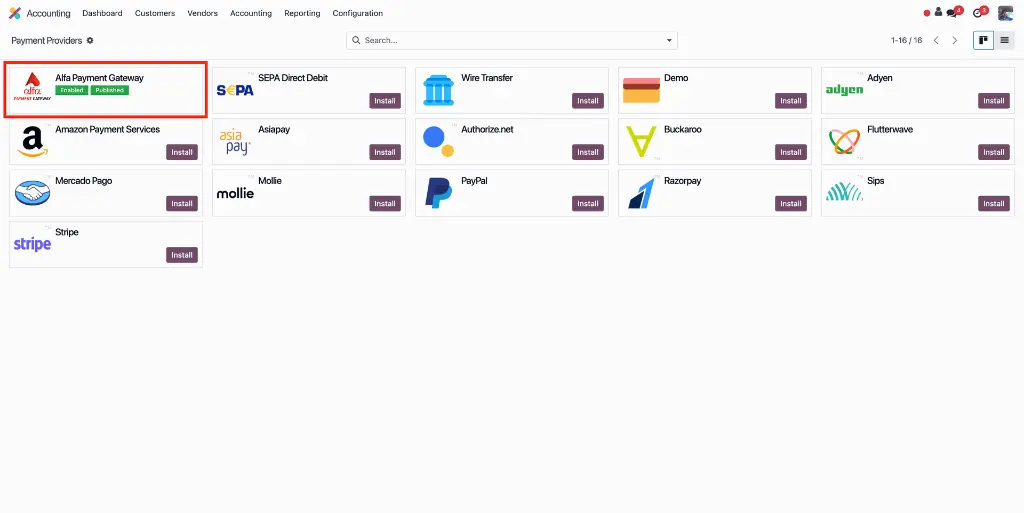This screenshot has width=1024, height=513.
Task: Go to next page of records
Action: tap(955, 41)
